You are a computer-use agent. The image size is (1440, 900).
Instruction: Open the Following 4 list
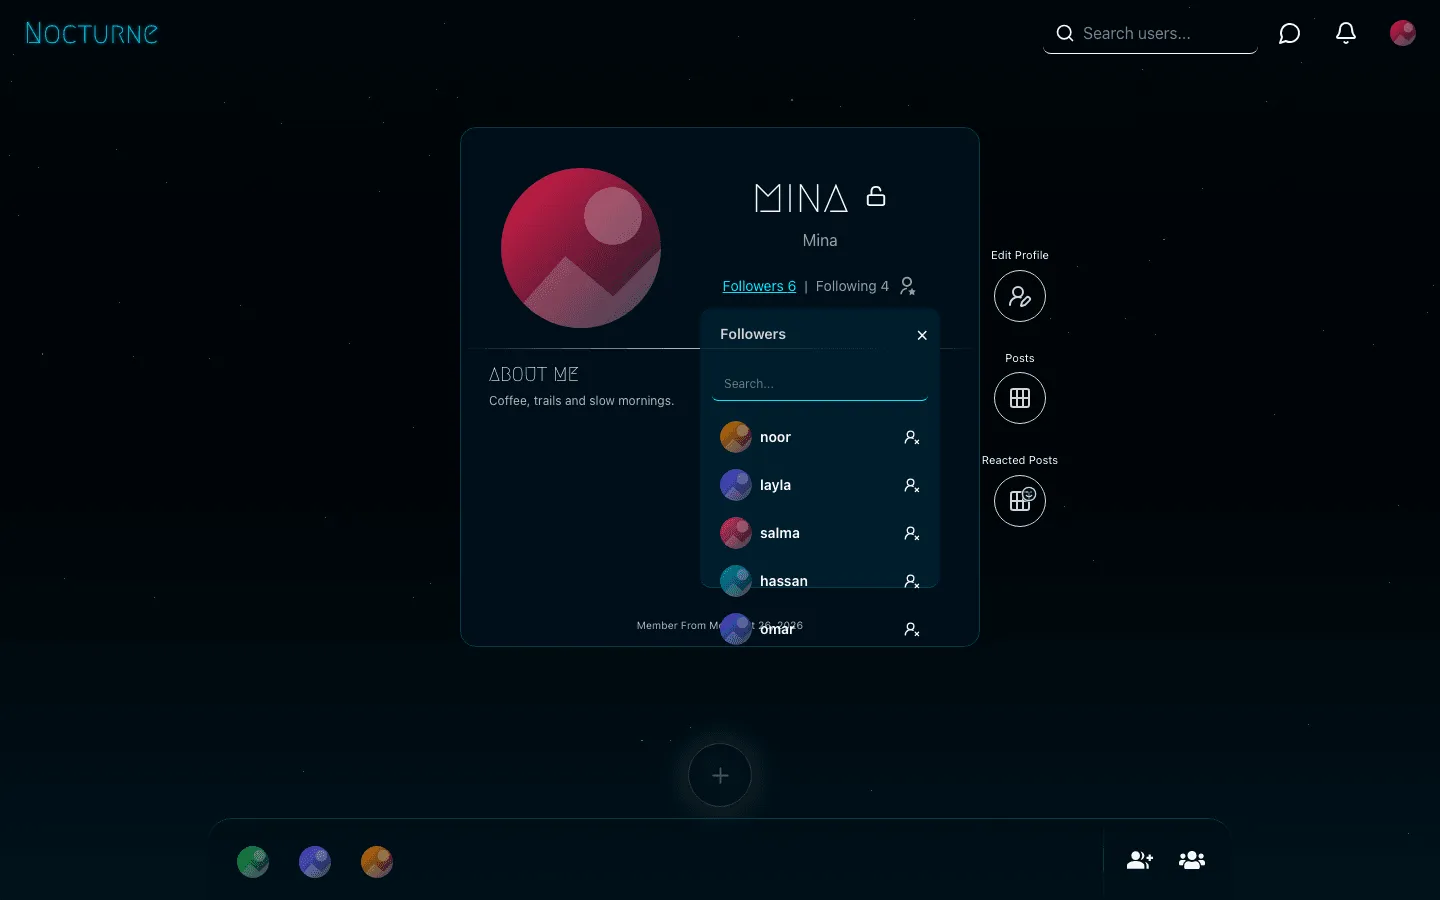[x=852, y=286]
